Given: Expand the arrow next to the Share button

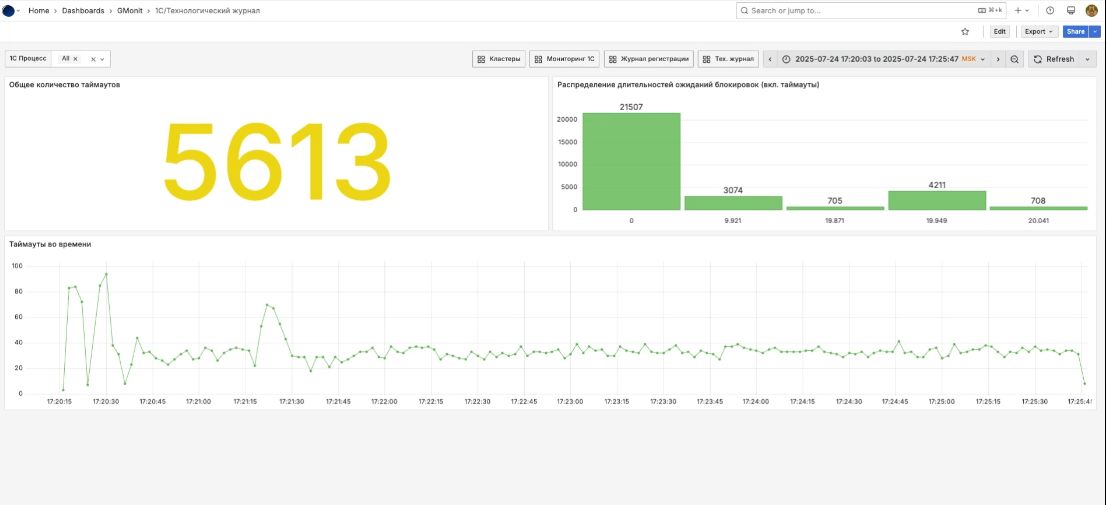Looking at the screenshot, I should (x=1094, y=31).
